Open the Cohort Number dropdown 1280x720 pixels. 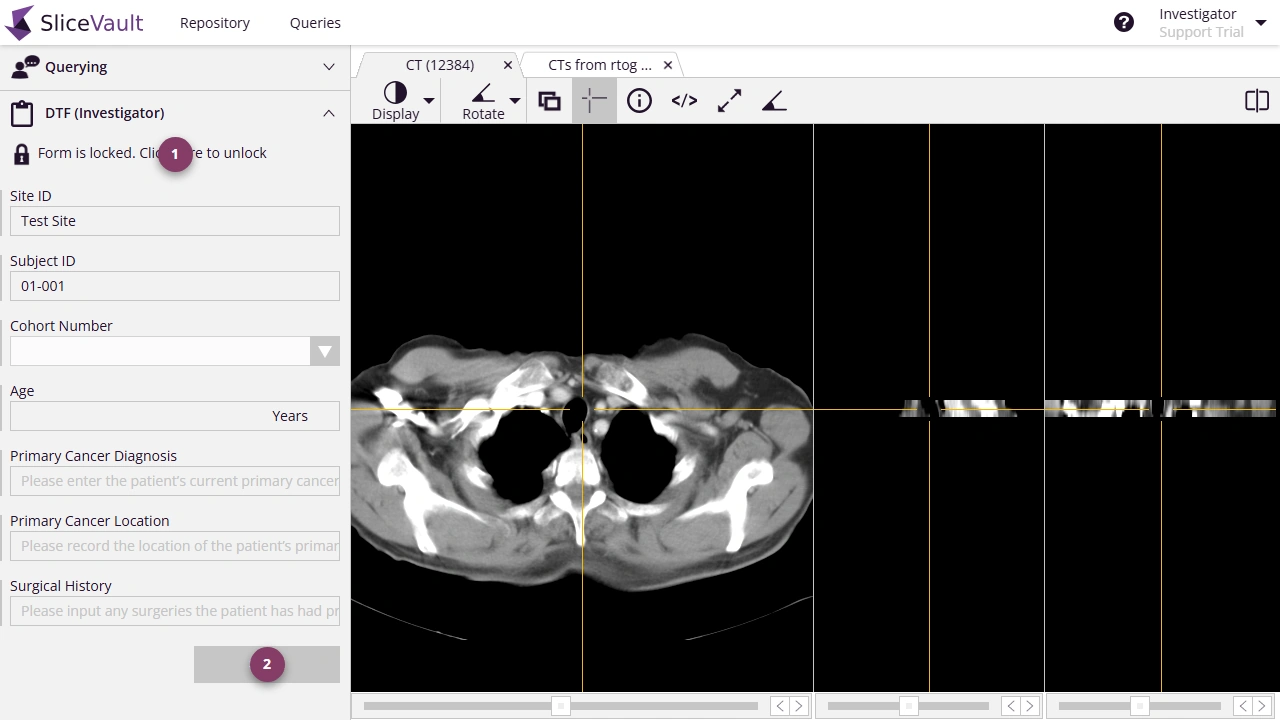tap(325, 351)
